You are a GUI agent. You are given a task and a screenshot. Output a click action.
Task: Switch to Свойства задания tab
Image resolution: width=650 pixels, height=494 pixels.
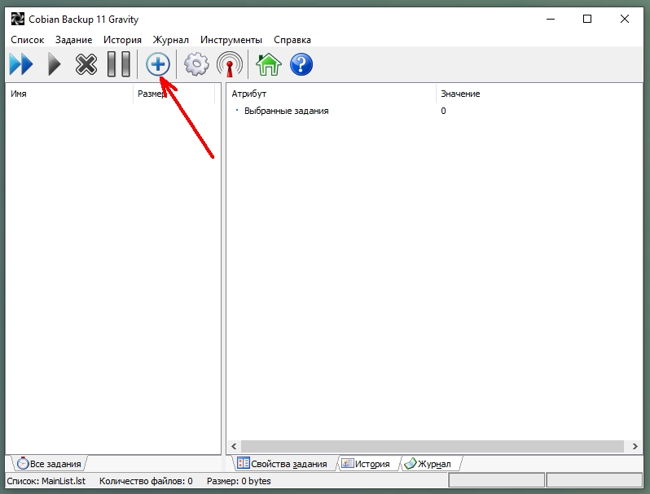[x=283, y=464]
